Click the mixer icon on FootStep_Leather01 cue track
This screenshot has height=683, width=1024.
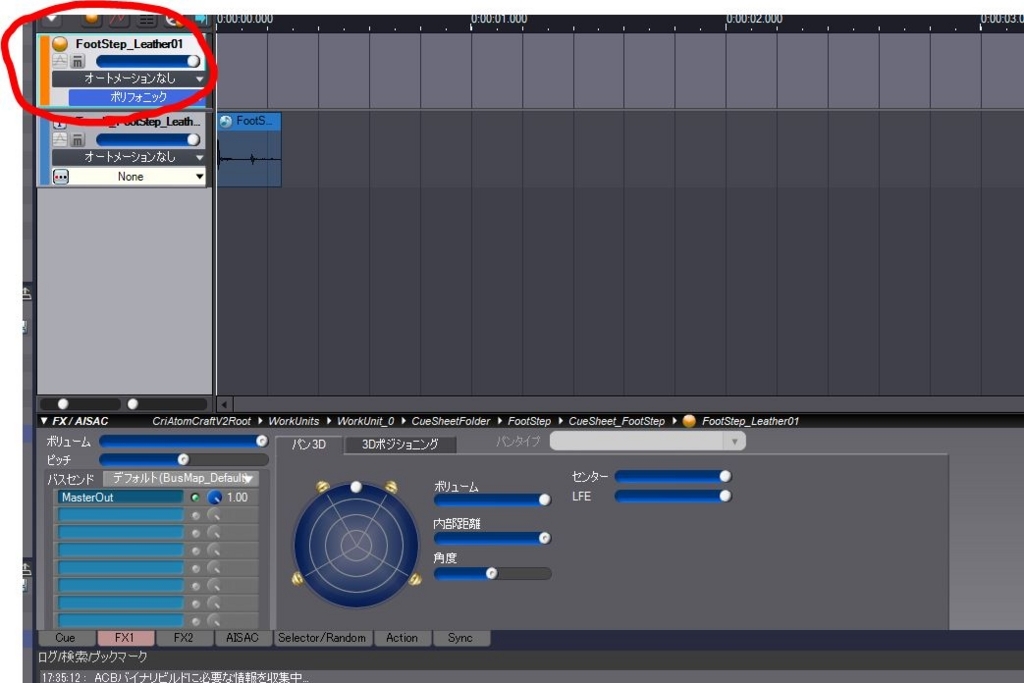tap(77, 61)
